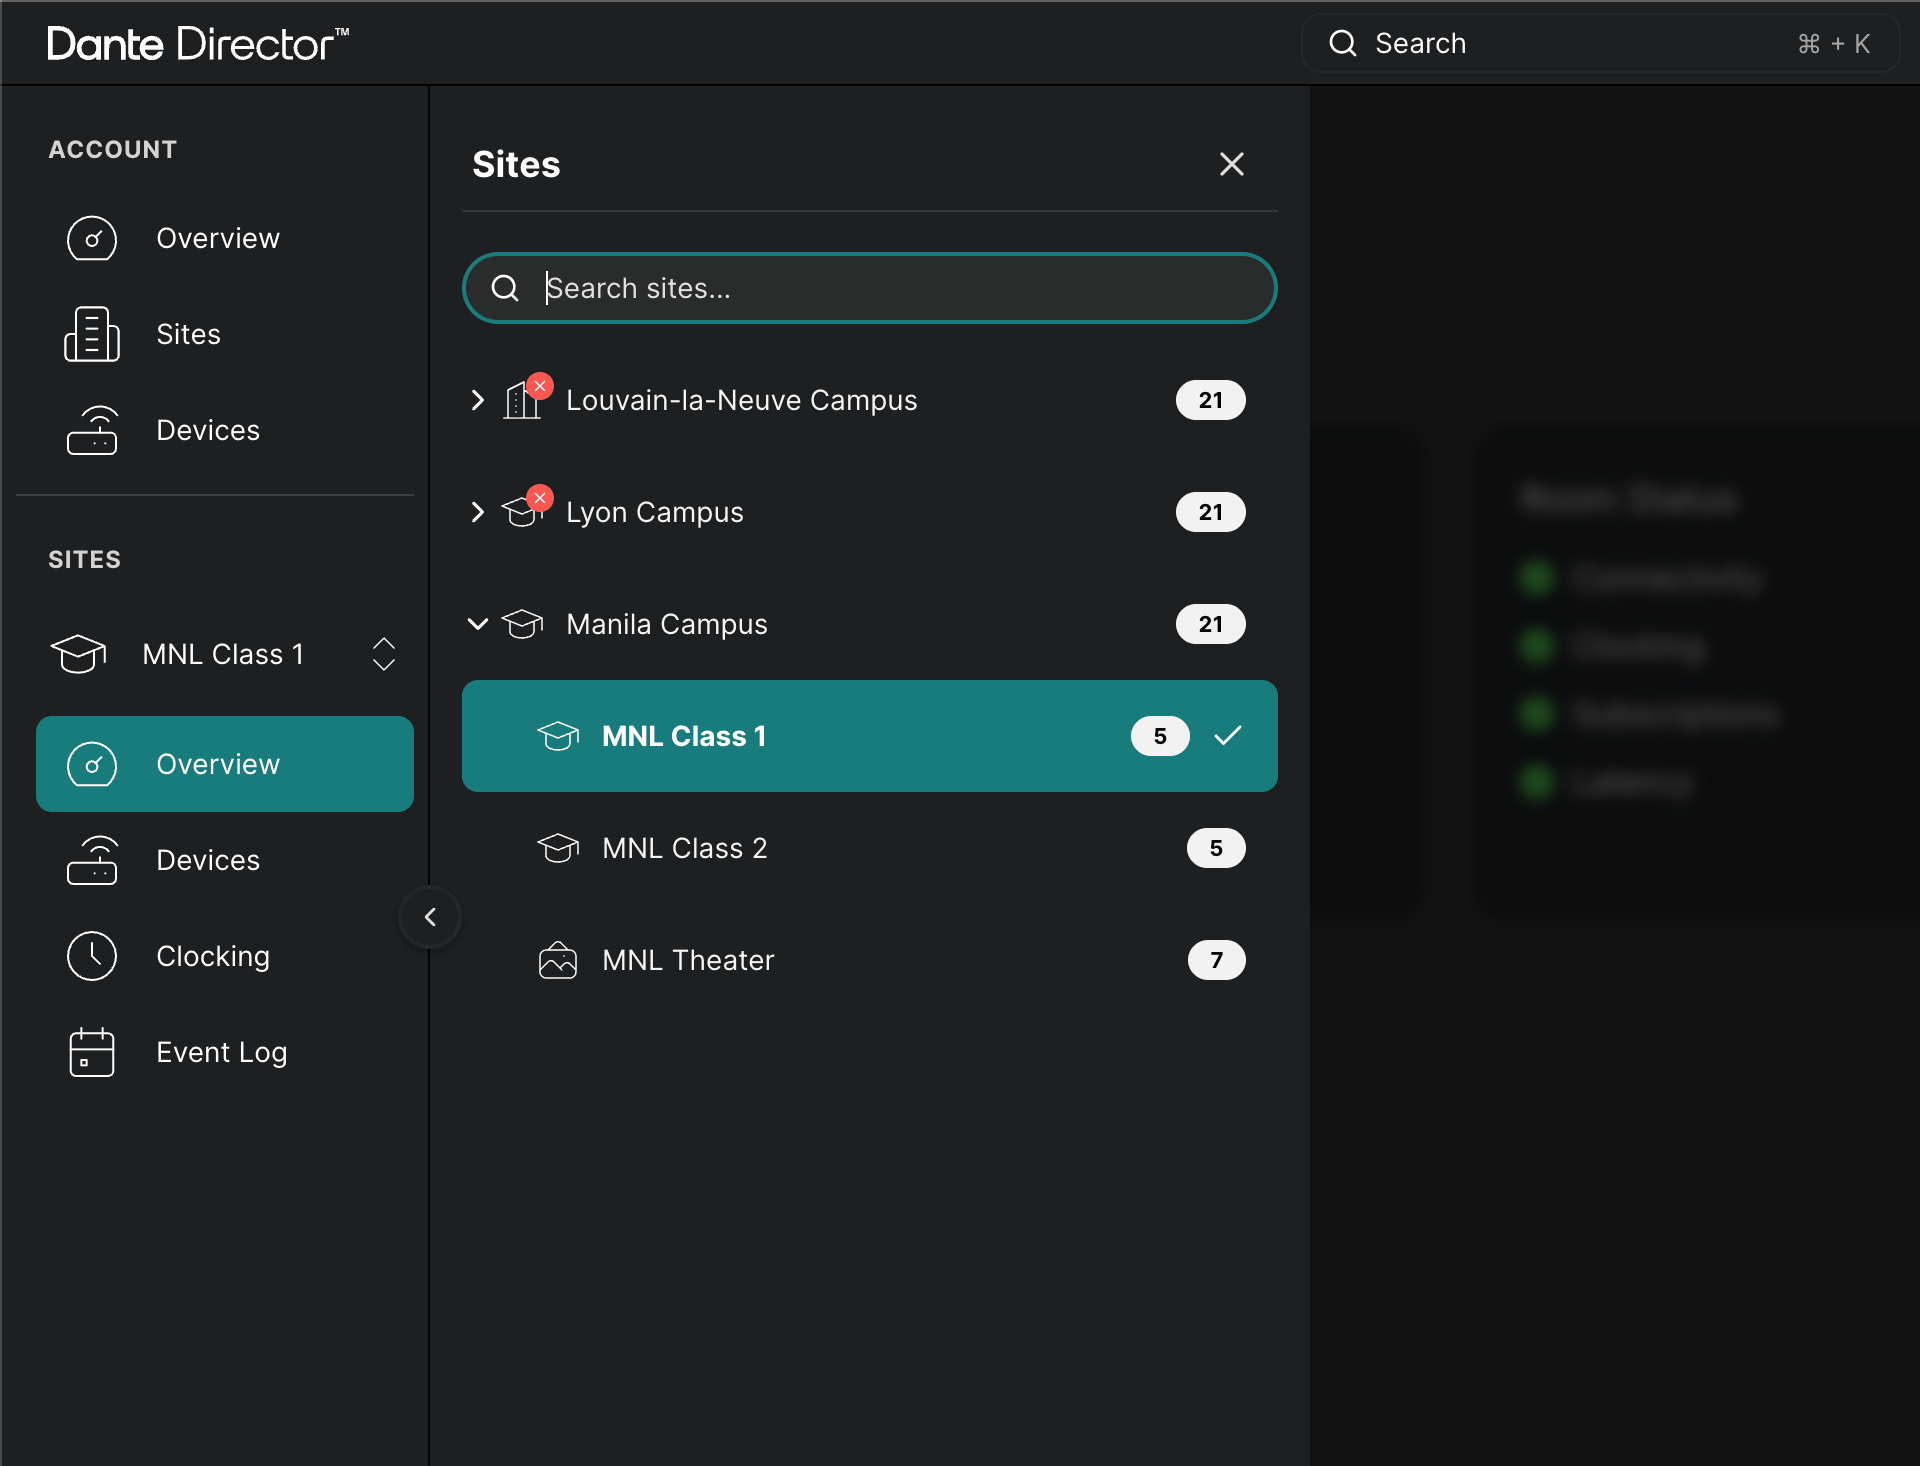Expand the Lyon Campus tree row
The image size is (1920, 1466).
click(477, 512)
